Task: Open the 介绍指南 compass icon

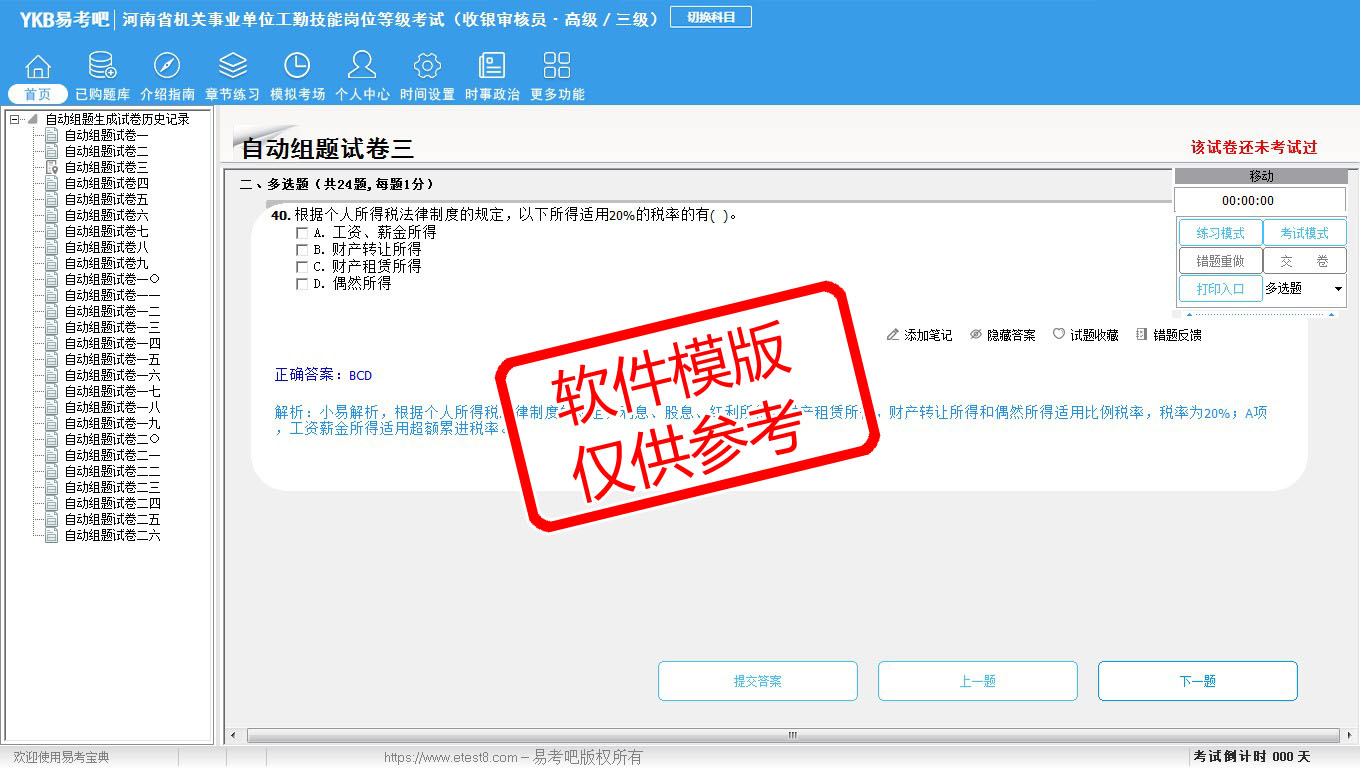Action: (167, 66)
